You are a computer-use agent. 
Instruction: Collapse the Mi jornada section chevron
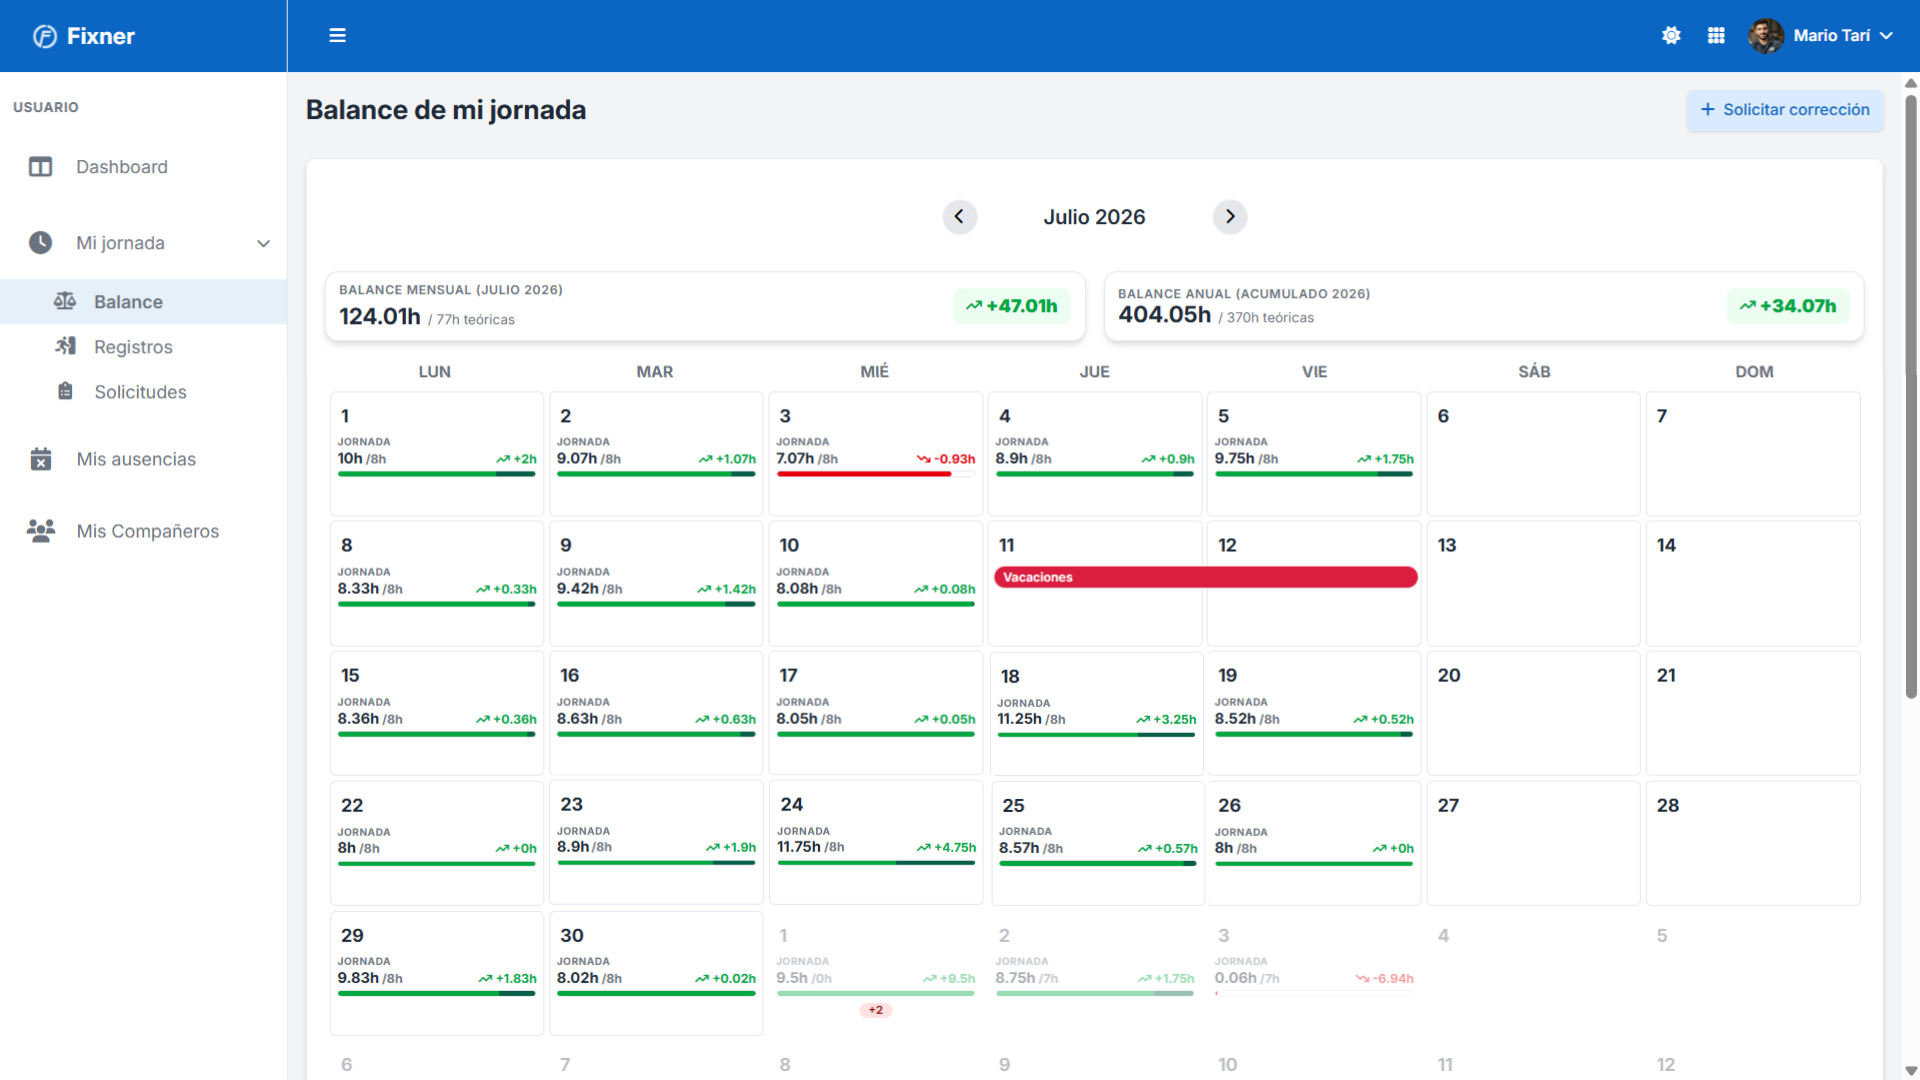pyautogui.click(x=263, y=243)
